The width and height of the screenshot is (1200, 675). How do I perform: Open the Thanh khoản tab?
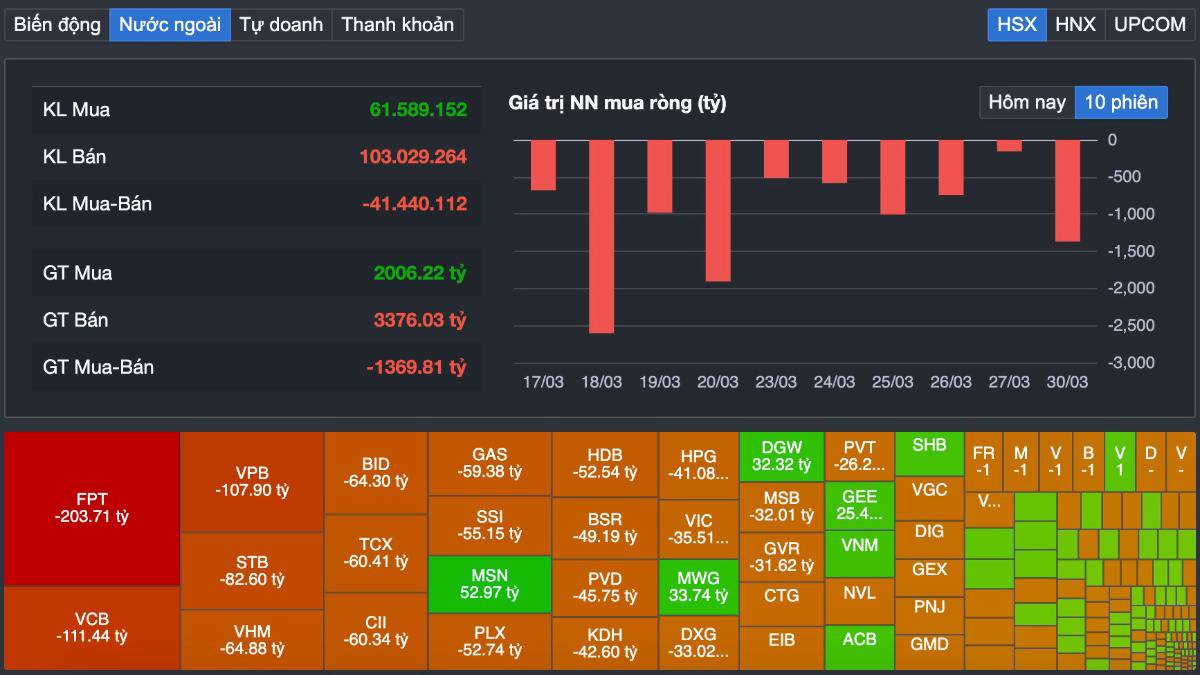pyautogui.click(x=397, y=25)
